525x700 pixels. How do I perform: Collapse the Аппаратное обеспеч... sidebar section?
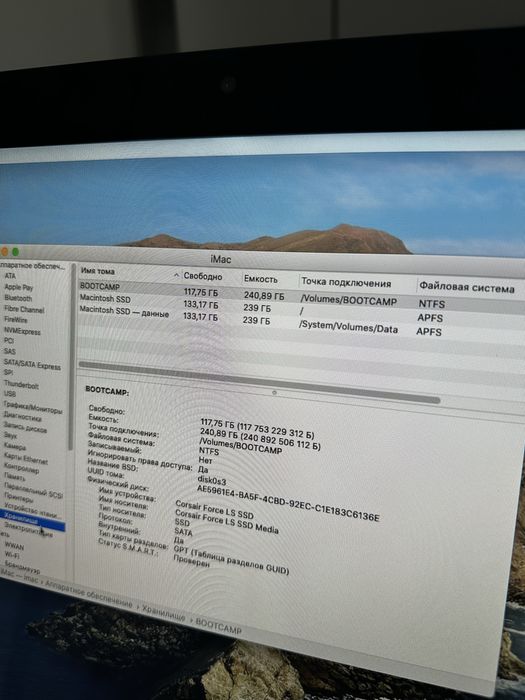(32, 266)
